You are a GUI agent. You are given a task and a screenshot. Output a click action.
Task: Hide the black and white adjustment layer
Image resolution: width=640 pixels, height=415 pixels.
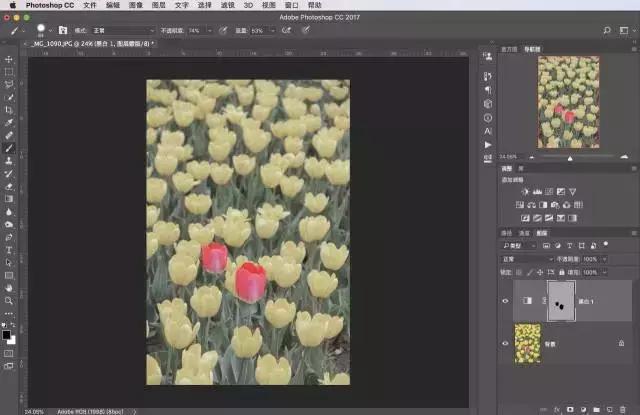505,301
